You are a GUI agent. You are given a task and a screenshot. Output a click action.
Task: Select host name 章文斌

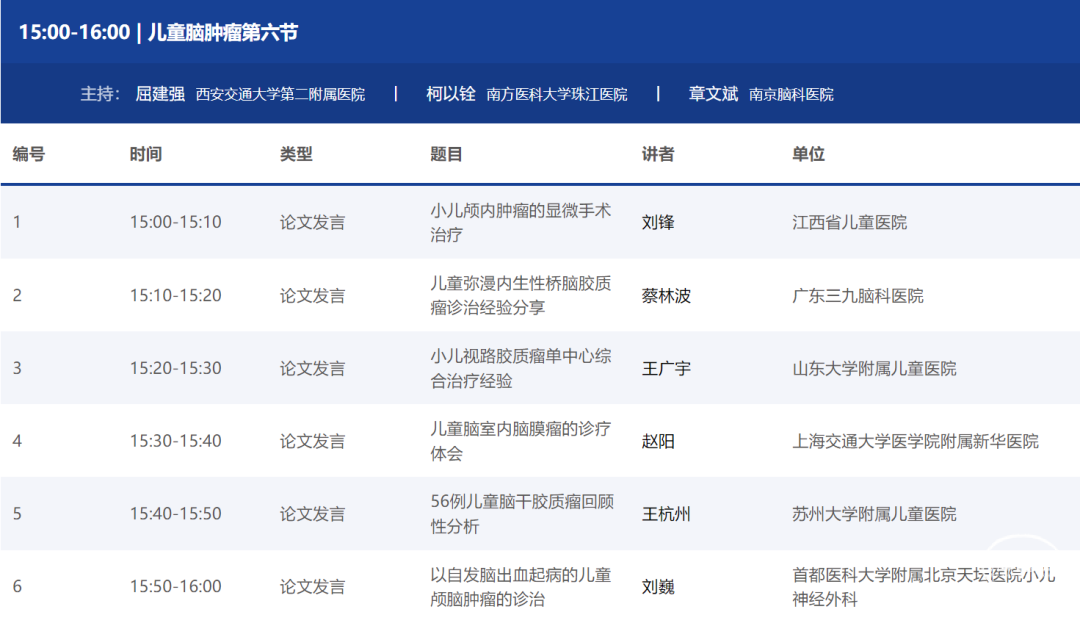[713, 94]
